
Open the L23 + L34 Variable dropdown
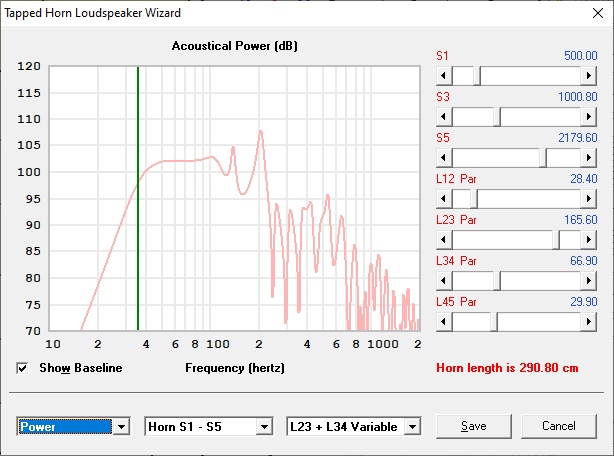pyautogui.click(x=412, y=427)
